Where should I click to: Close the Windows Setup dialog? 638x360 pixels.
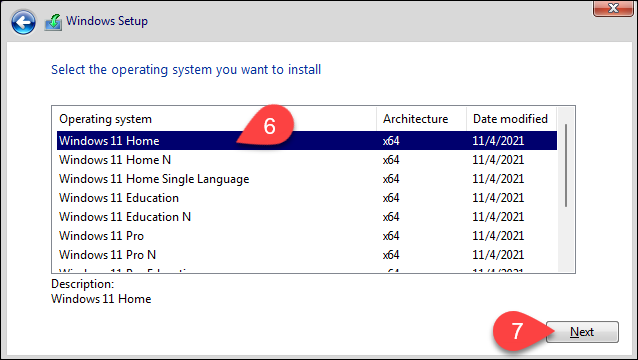(x=613, y=8)
